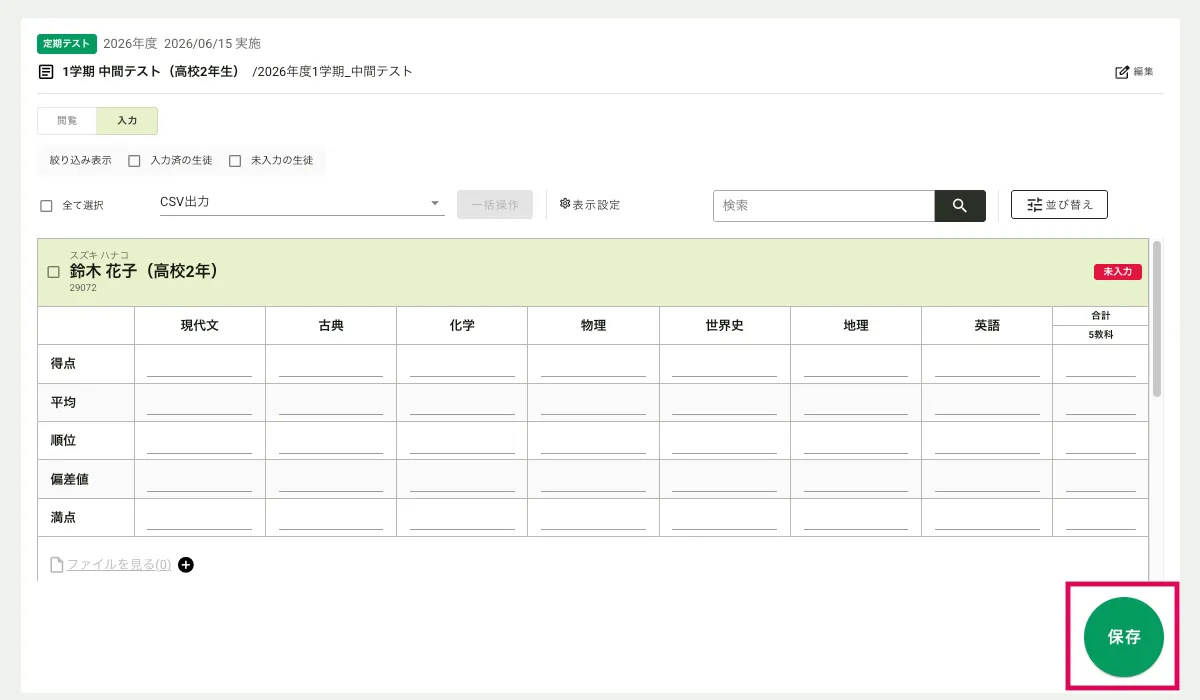Screen dimensions: 1200x700
Task: Switch to the 入力 tab
Action: point(127,121)
